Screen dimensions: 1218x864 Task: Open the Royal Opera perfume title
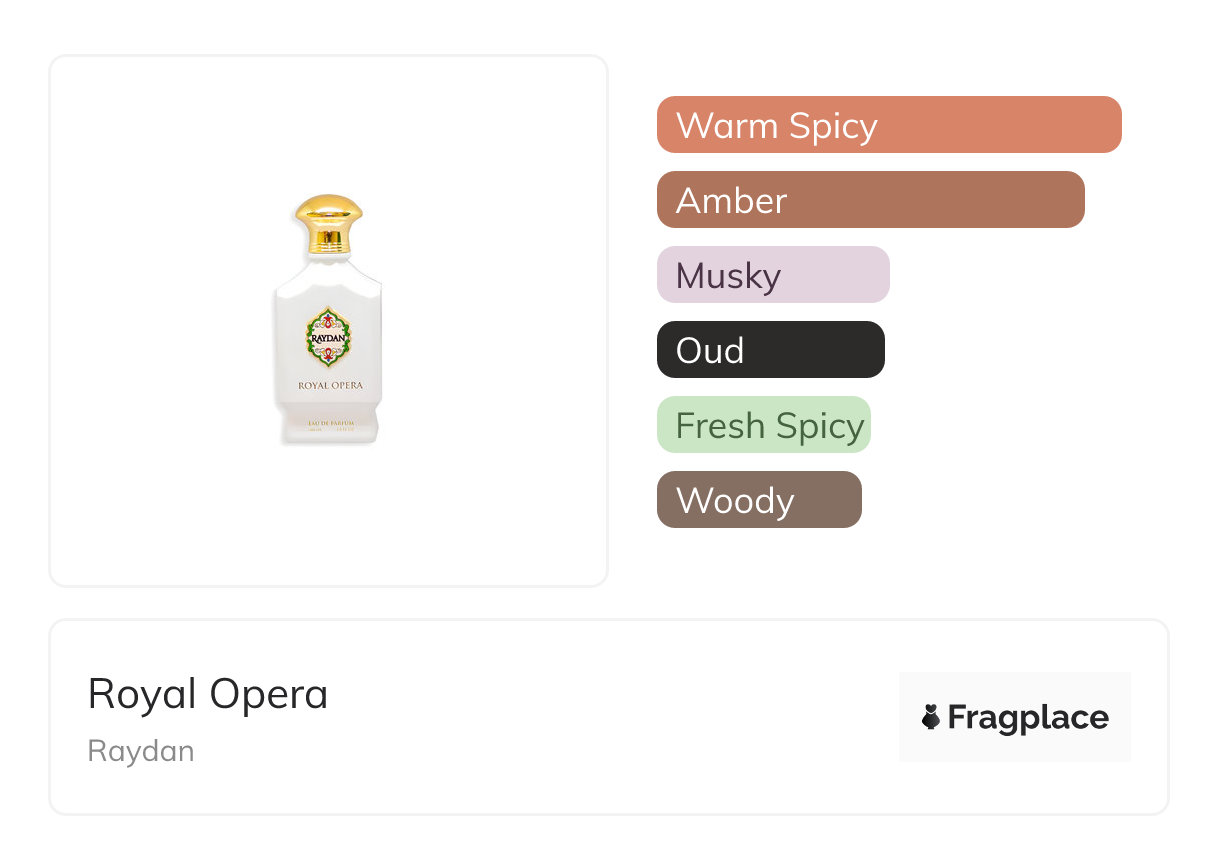click(208, 694)
